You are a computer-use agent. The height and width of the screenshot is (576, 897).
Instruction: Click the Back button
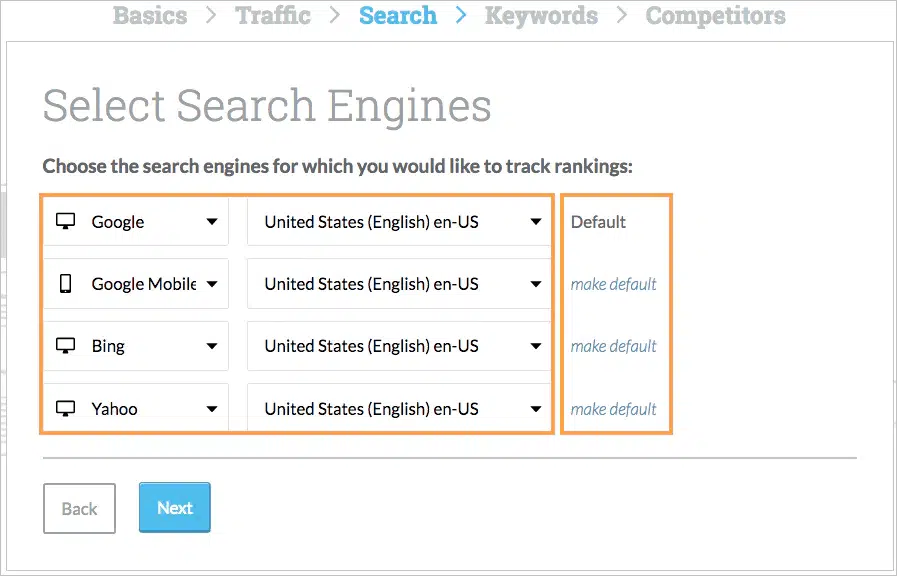tap(79, 508)
